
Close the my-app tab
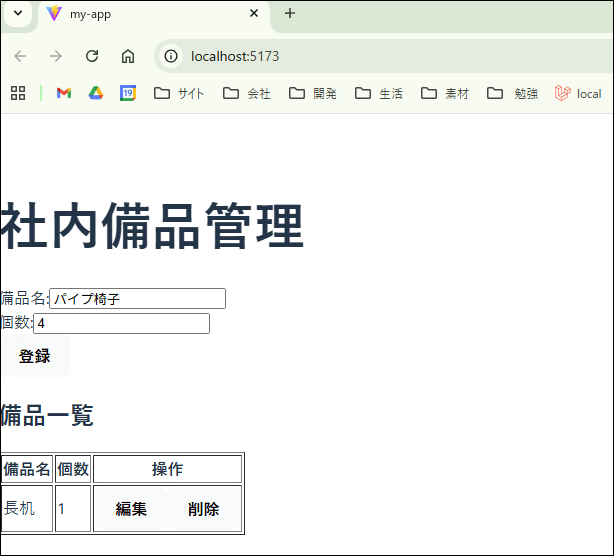[x=254, y=14]
